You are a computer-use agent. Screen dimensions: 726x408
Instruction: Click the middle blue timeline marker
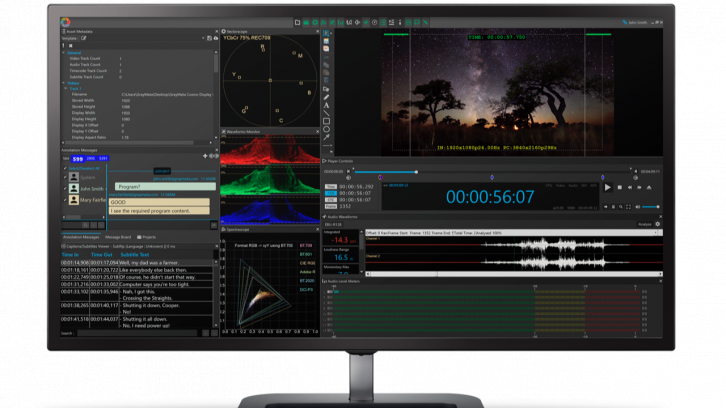pyautogui.click(x=492, y=177)
